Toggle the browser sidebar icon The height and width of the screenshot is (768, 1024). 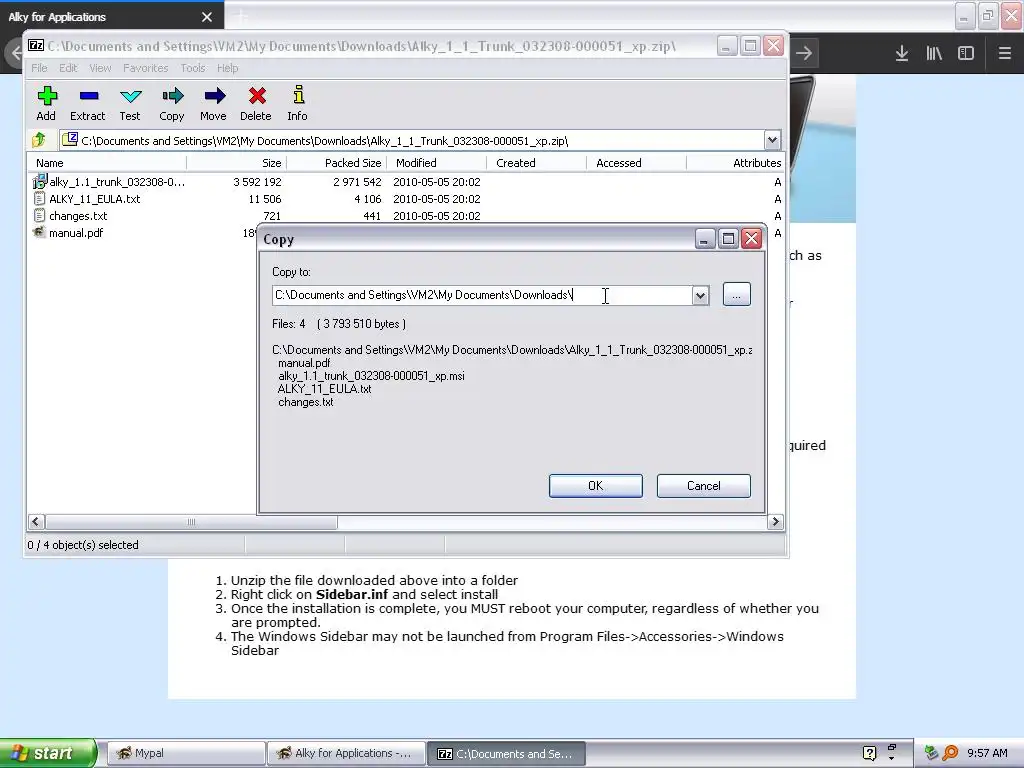click(x=966, y=54)
